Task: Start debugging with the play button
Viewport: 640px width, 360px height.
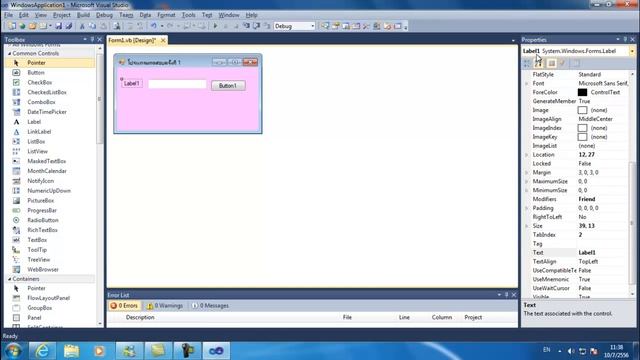Action: 216,26
